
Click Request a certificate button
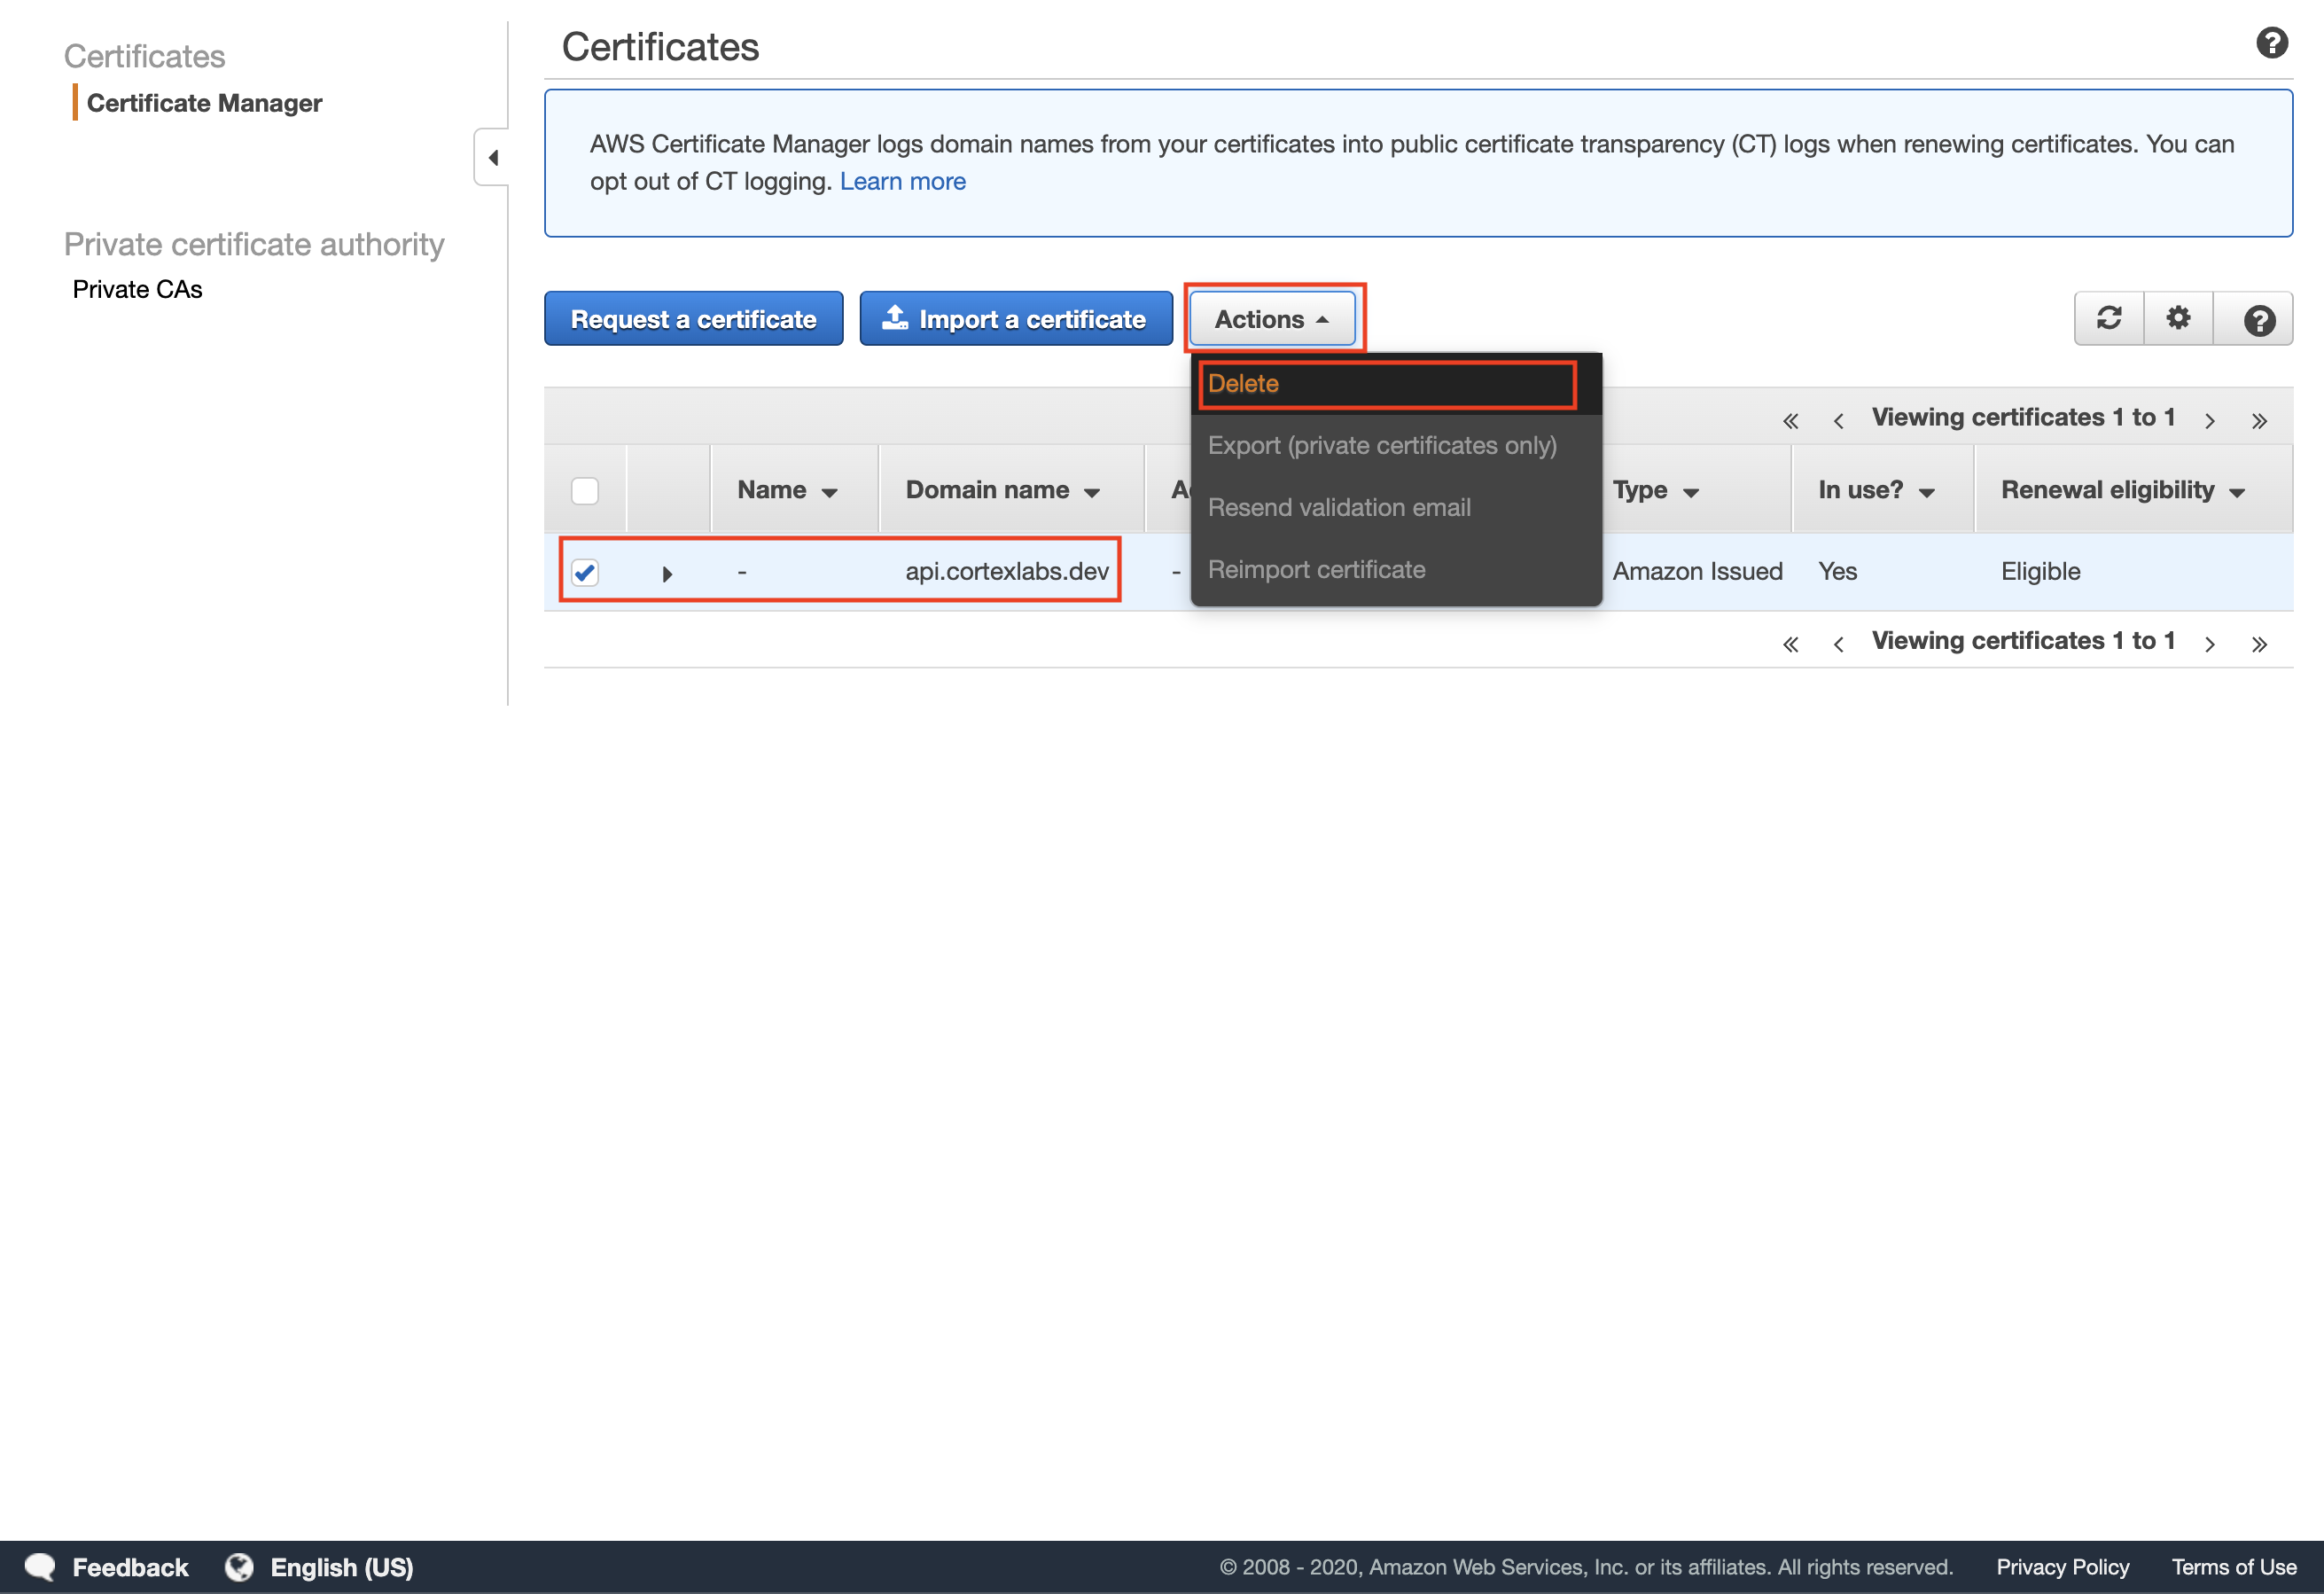[x=693, y=319]
